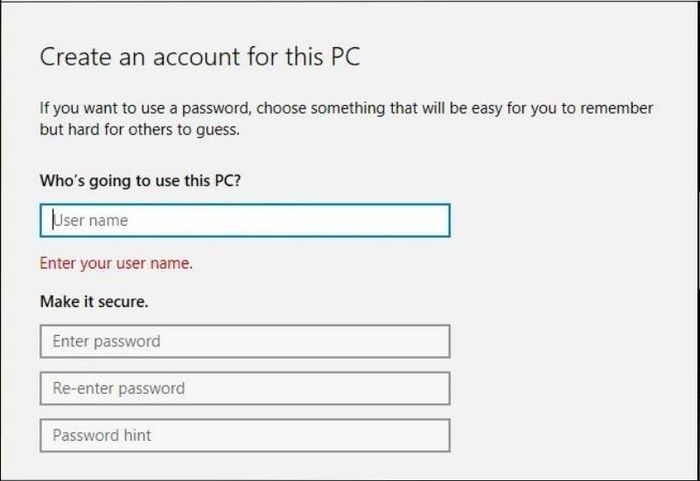Image resolution: width=700 pixels, height=481 pixels.
Task: Click the 'If you want to use a password' text line
Action: tap(346, 109)
